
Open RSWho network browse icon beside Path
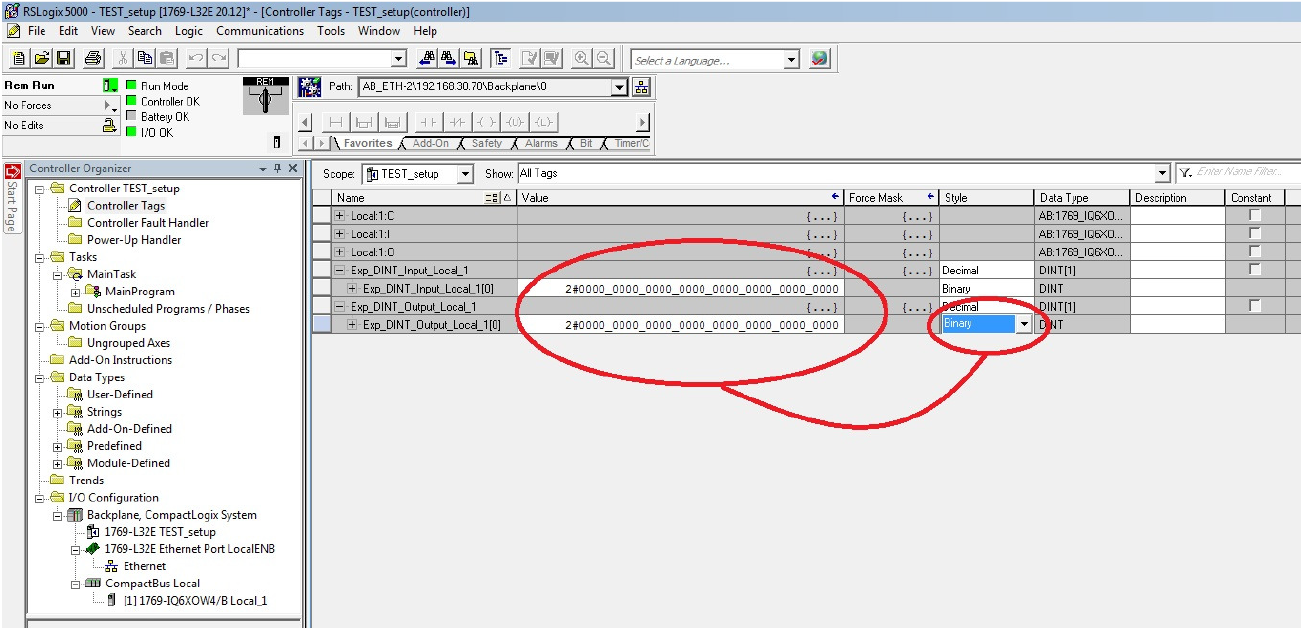(x=642, y=87)
